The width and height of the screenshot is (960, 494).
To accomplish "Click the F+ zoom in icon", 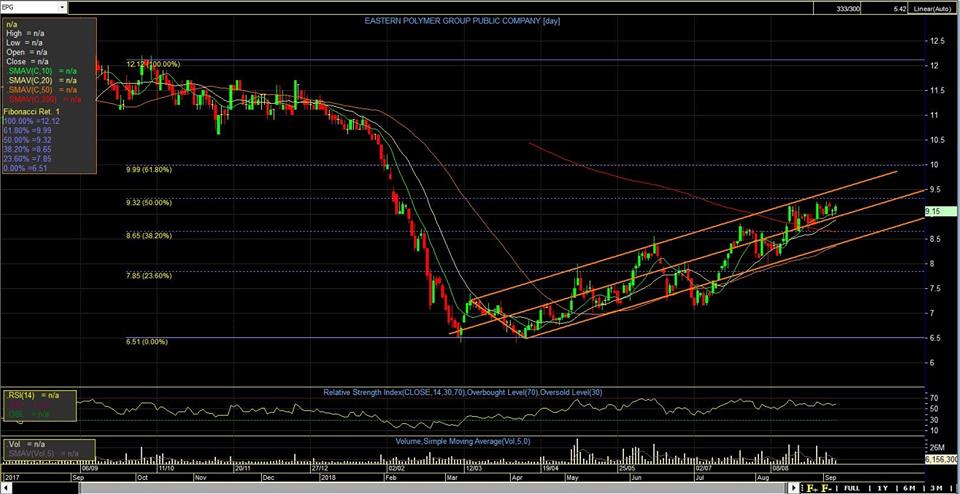I will click(812, 488).
